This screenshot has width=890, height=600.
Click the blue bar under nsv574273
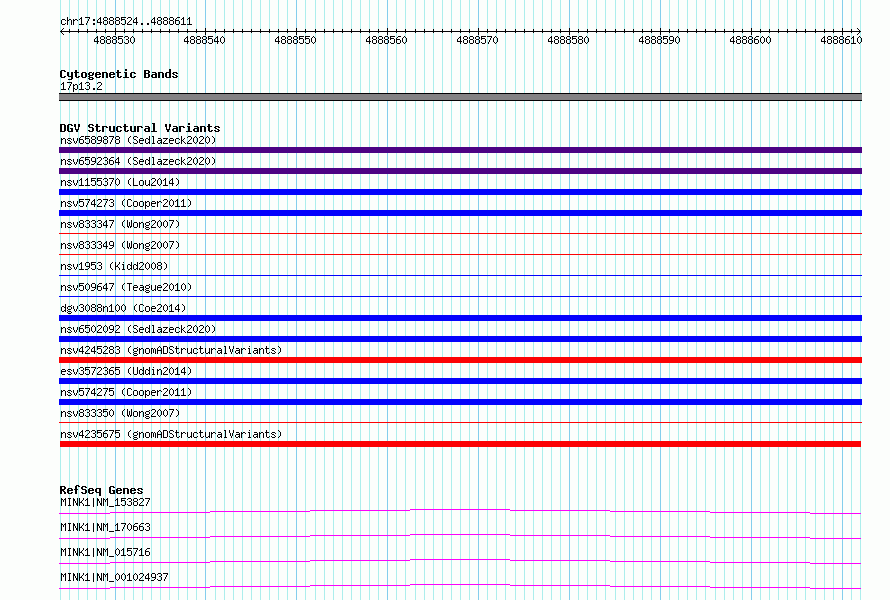tap(460, 213)
